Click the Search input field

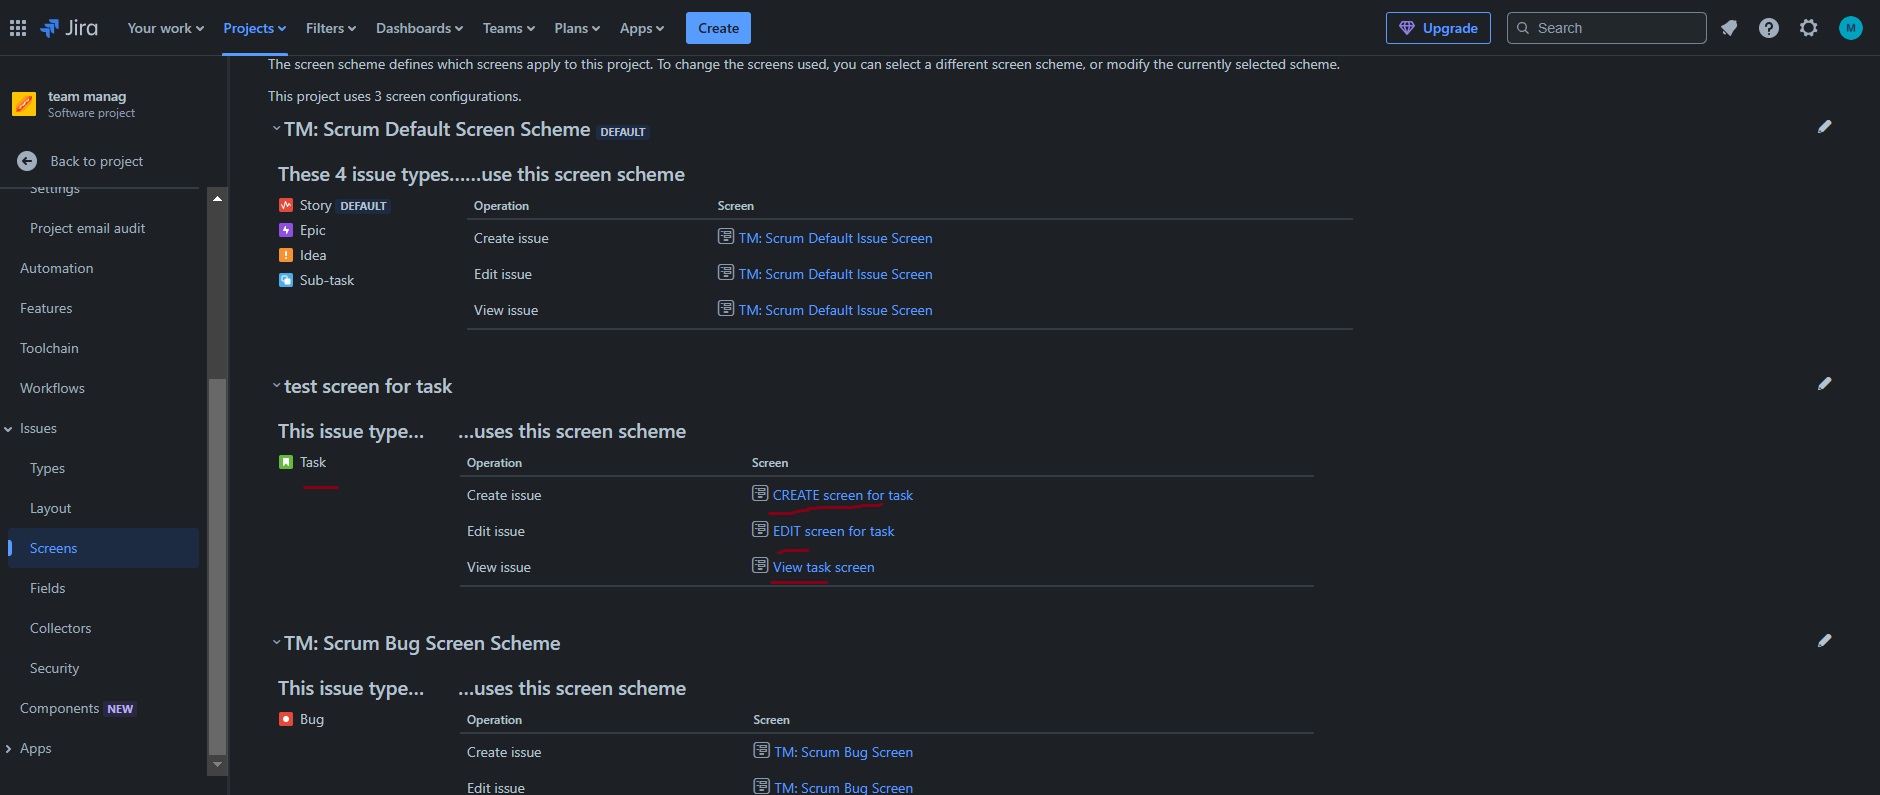(x=1606, y=28)
